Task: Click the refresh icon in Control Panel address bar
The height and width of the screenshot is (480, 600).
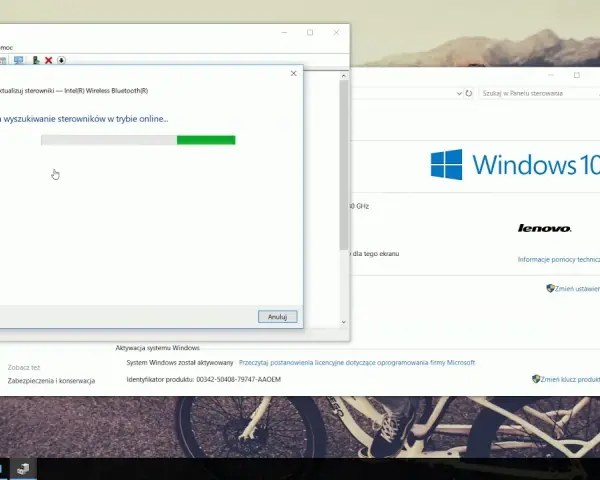Action: (x=469, y=93)
